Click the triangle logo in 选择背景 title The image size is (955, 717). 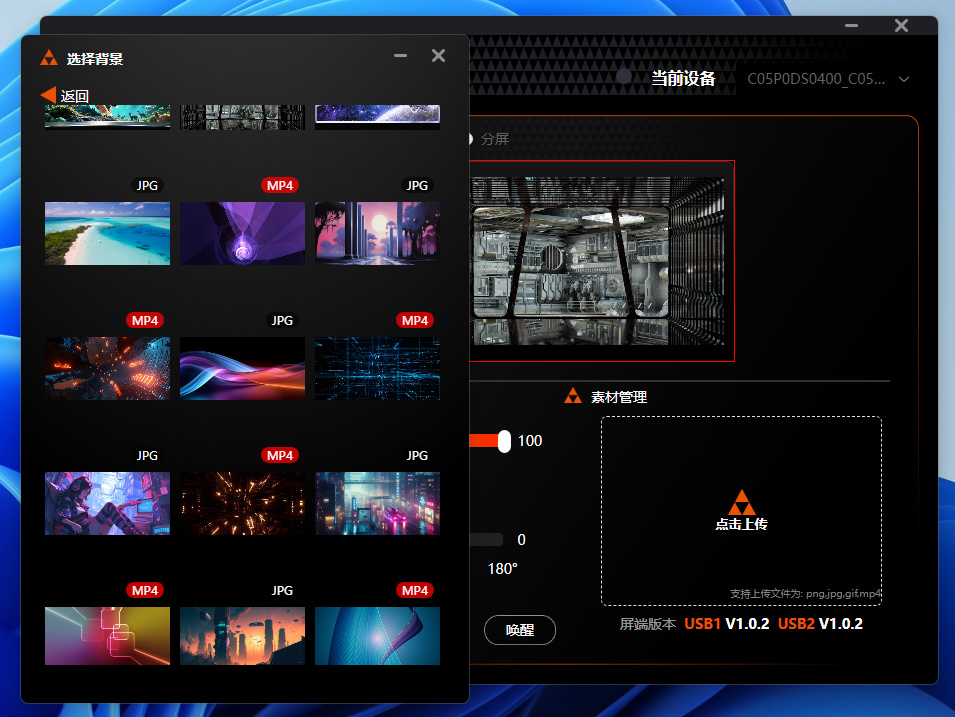49,58
